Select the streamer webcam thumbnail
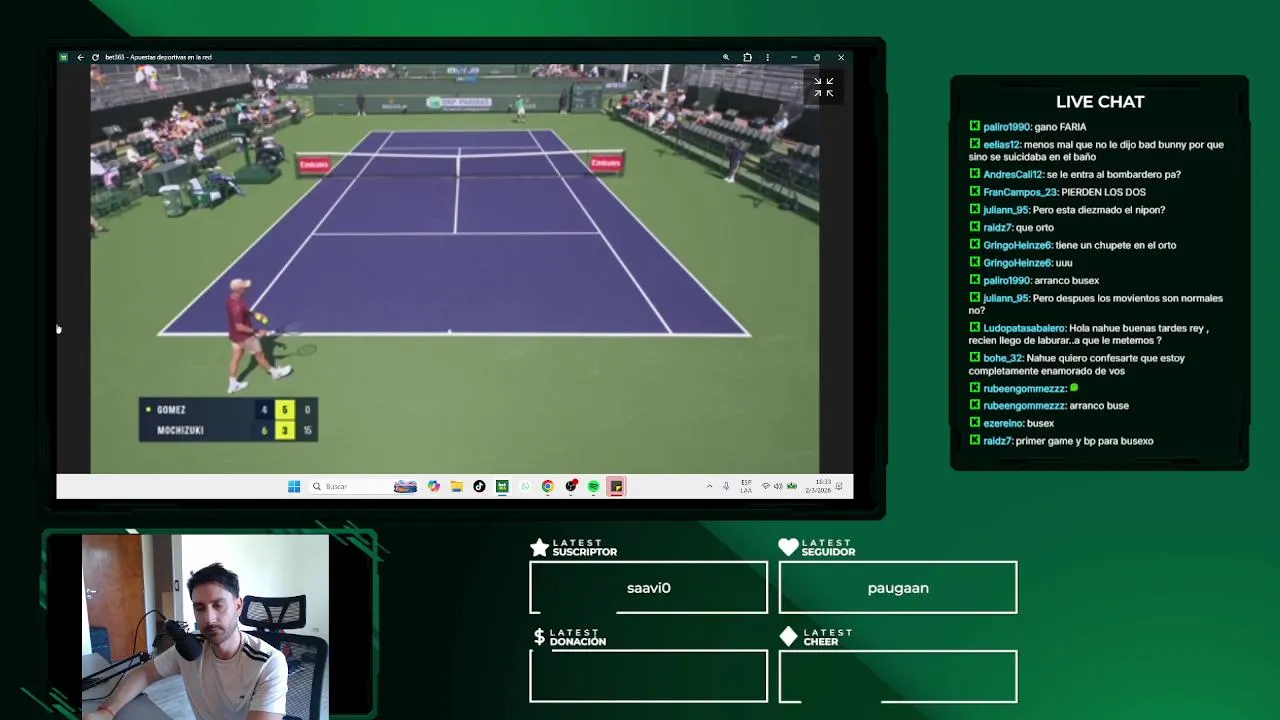Screen dimensions: 1280x720 click(205, 626)
